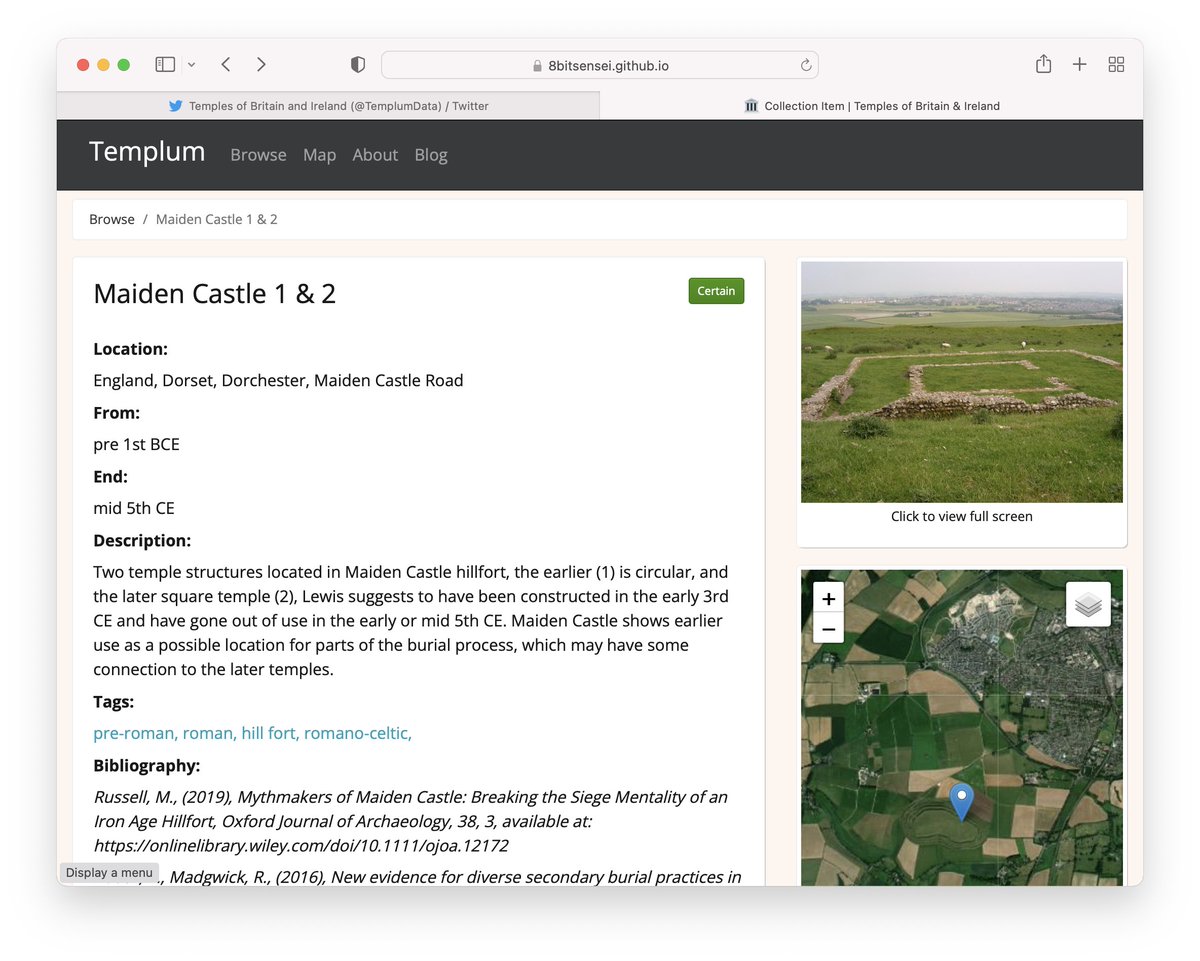Click the Russell 2019 bibliography entry
Viewport: 1200px width, 961px height.
coord(411,821)
